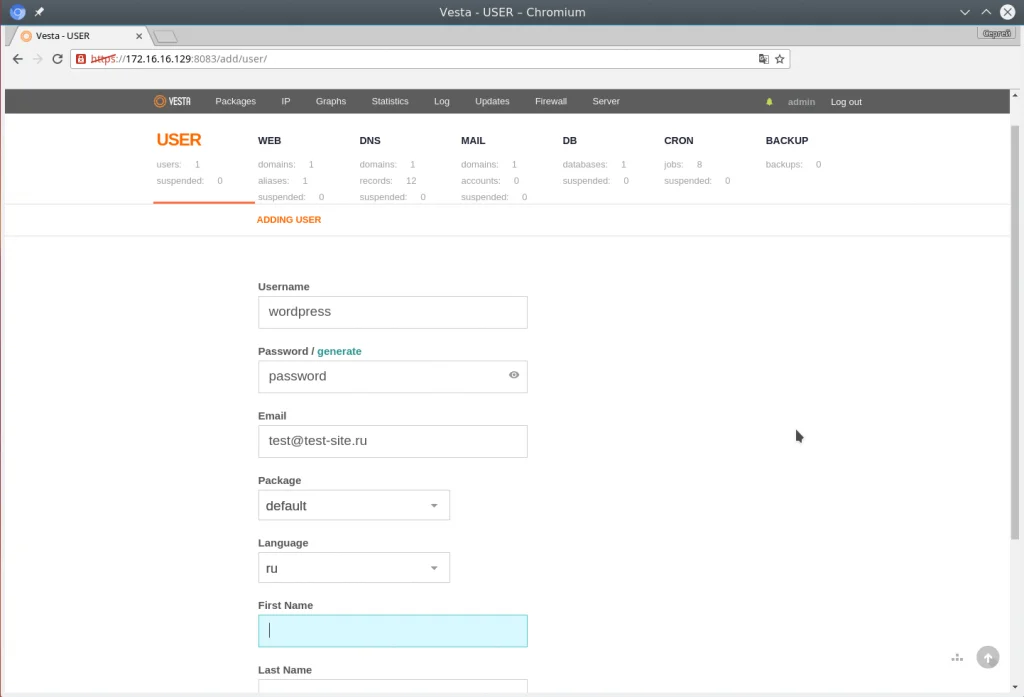Bookmark page with star icon
Image resolution: width=1024 pixels, height=697 pixels.
point(780,59)
